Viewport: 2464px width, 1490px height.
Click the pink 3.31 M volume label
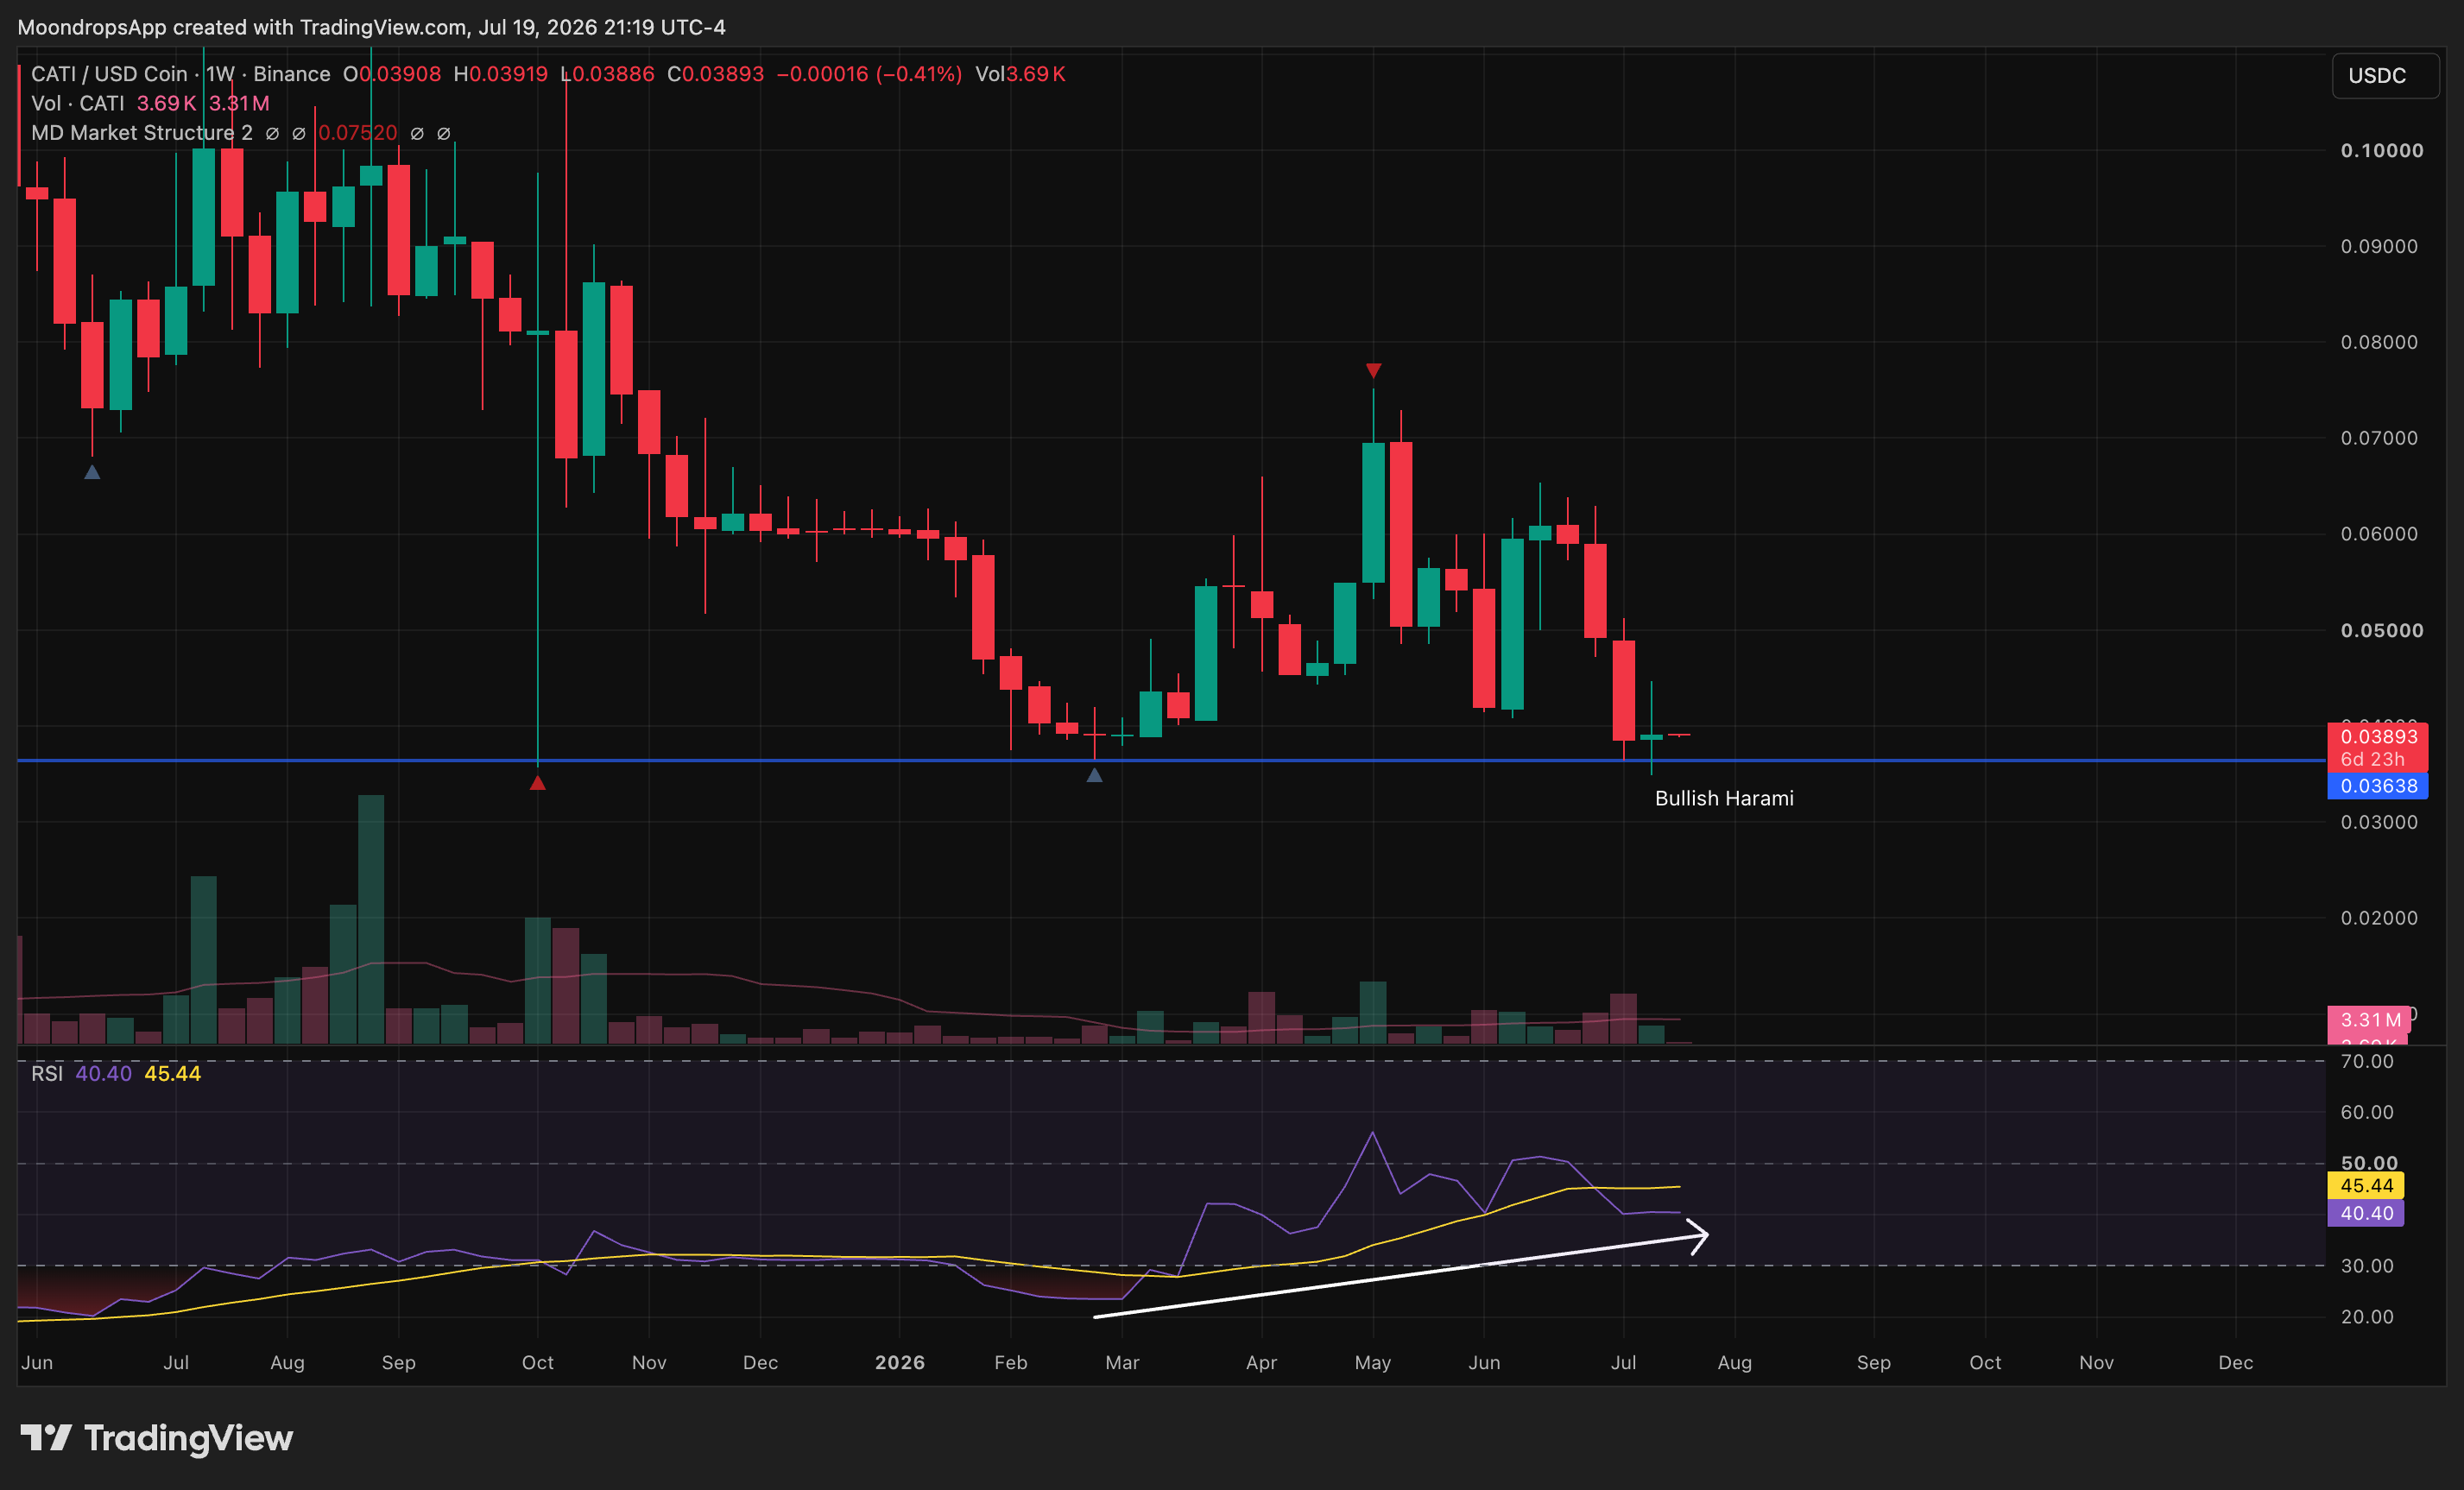(x=2370, y=1020)
